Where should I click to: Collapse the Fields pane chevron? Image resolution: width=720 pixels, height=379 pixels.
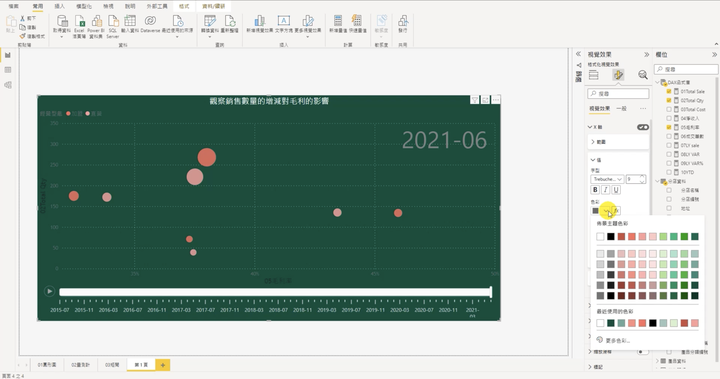pos(714,55)
